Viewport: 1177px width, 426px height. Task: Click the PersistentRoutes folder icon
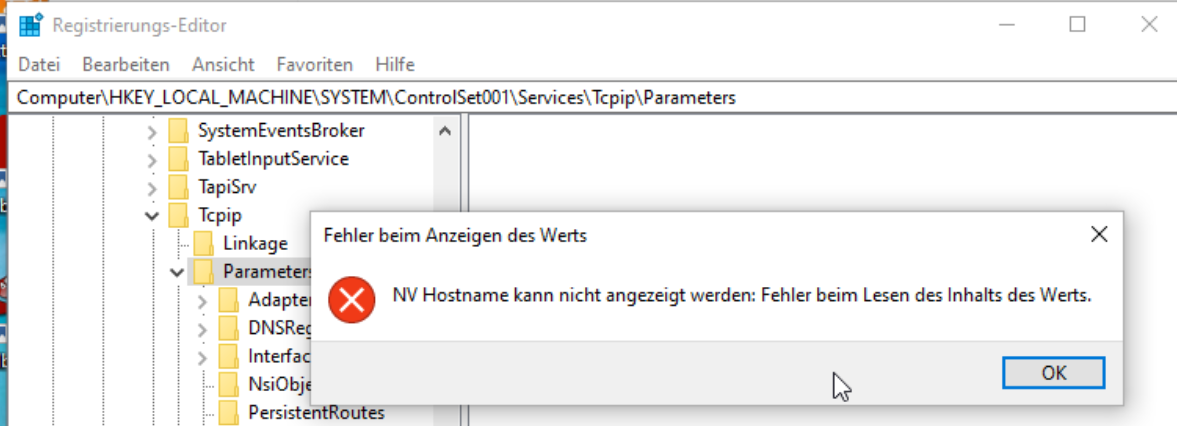click(x=229, y=412)
